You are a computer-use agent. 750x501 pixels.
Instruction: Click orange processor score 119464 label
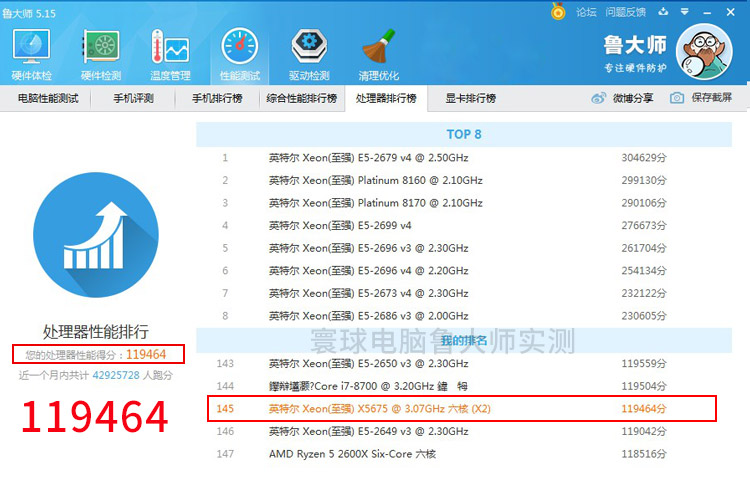146,355
